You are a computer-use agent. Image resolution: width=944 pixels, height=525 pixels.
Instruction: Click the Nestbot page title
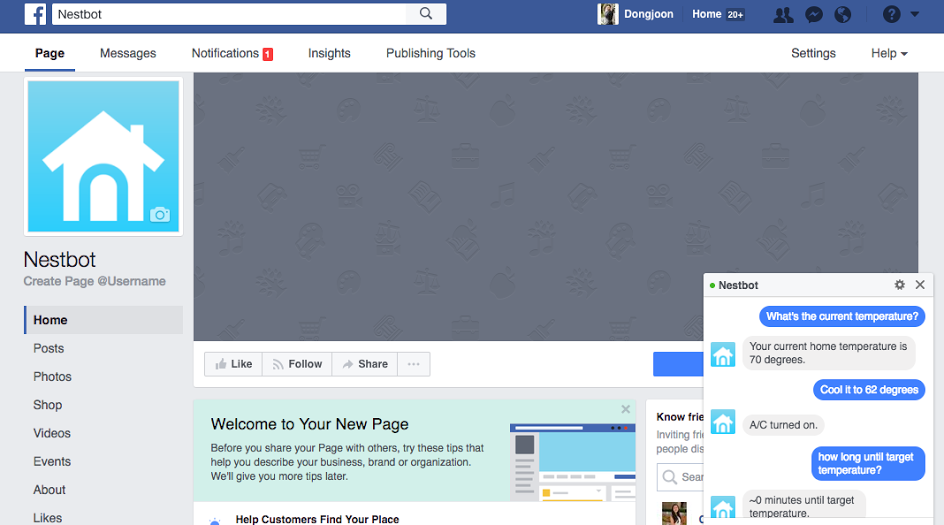(x=60, y=259)
